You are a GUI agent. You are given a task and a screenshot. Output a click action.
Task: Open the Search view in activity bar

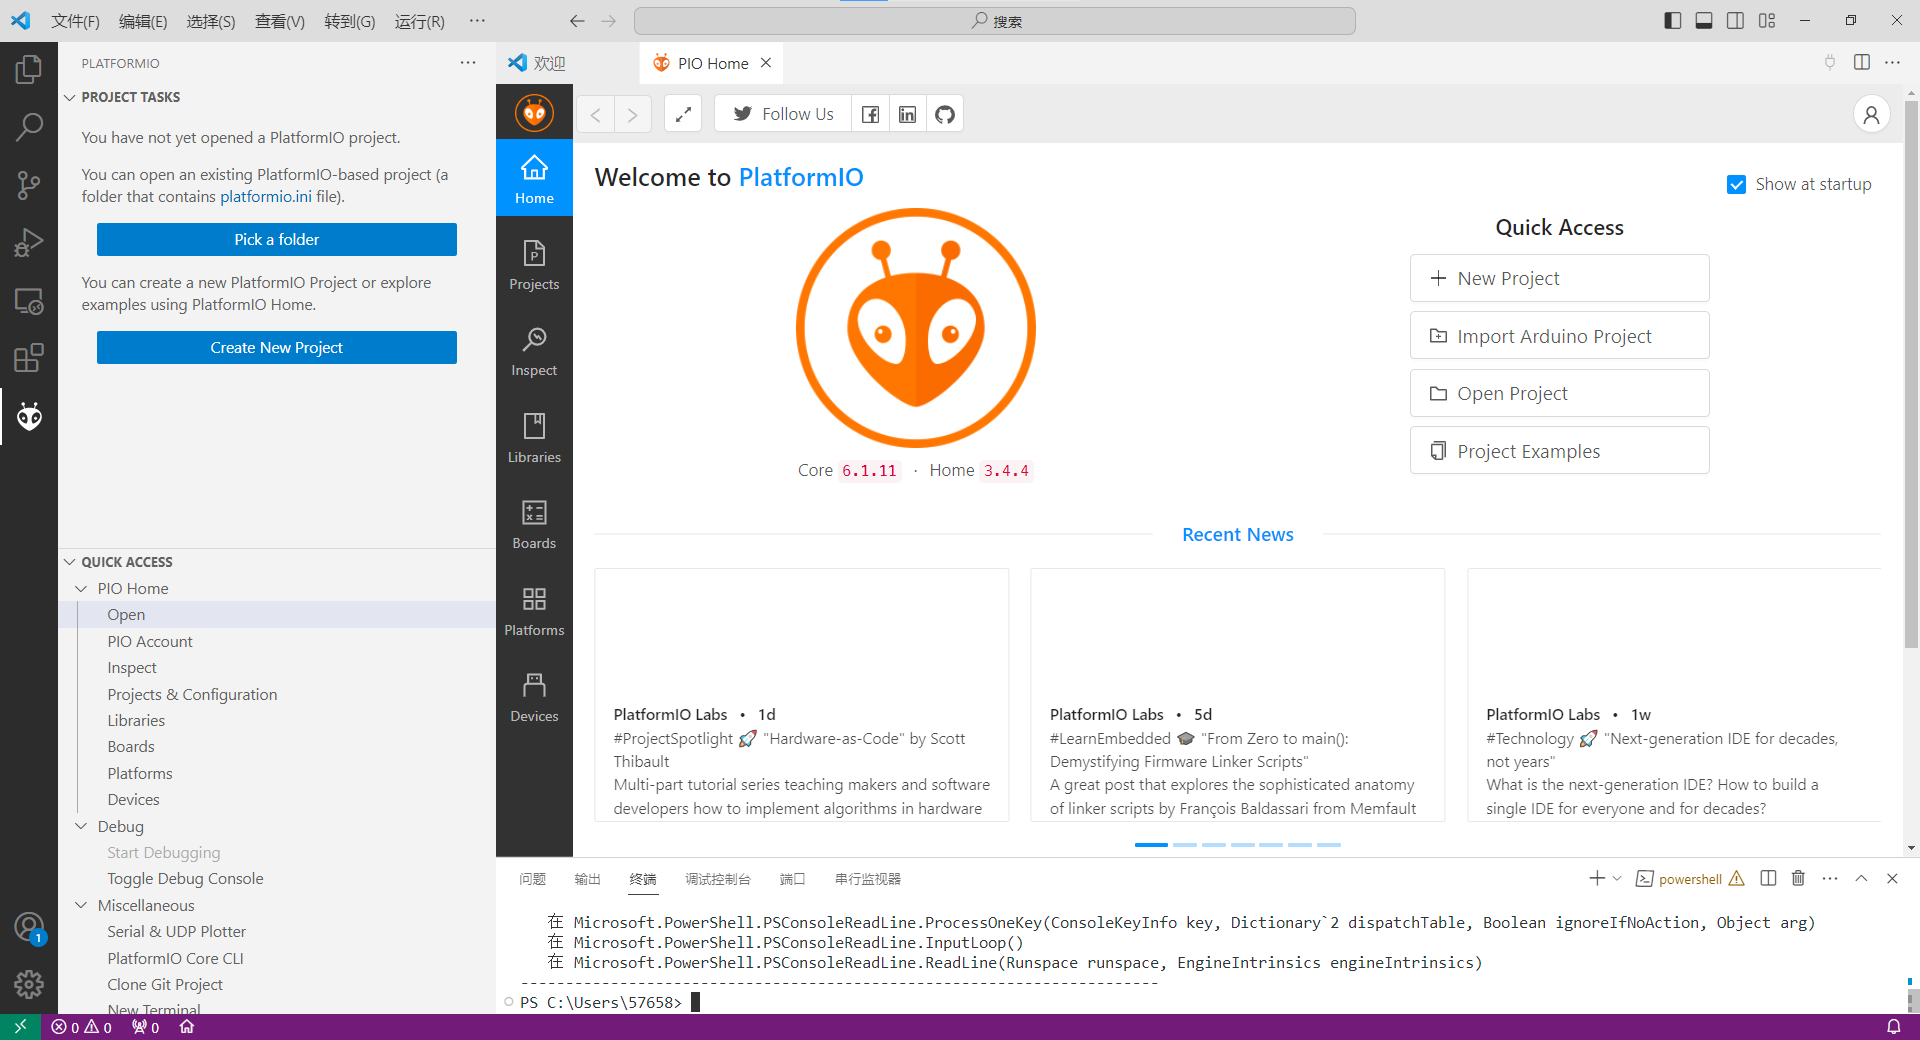[29, 127]
